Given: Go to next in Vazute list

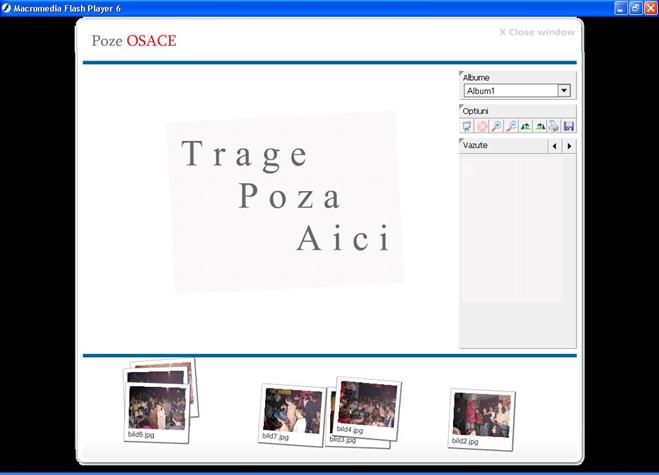Looking at the screenshot, I should coord(569,146).
